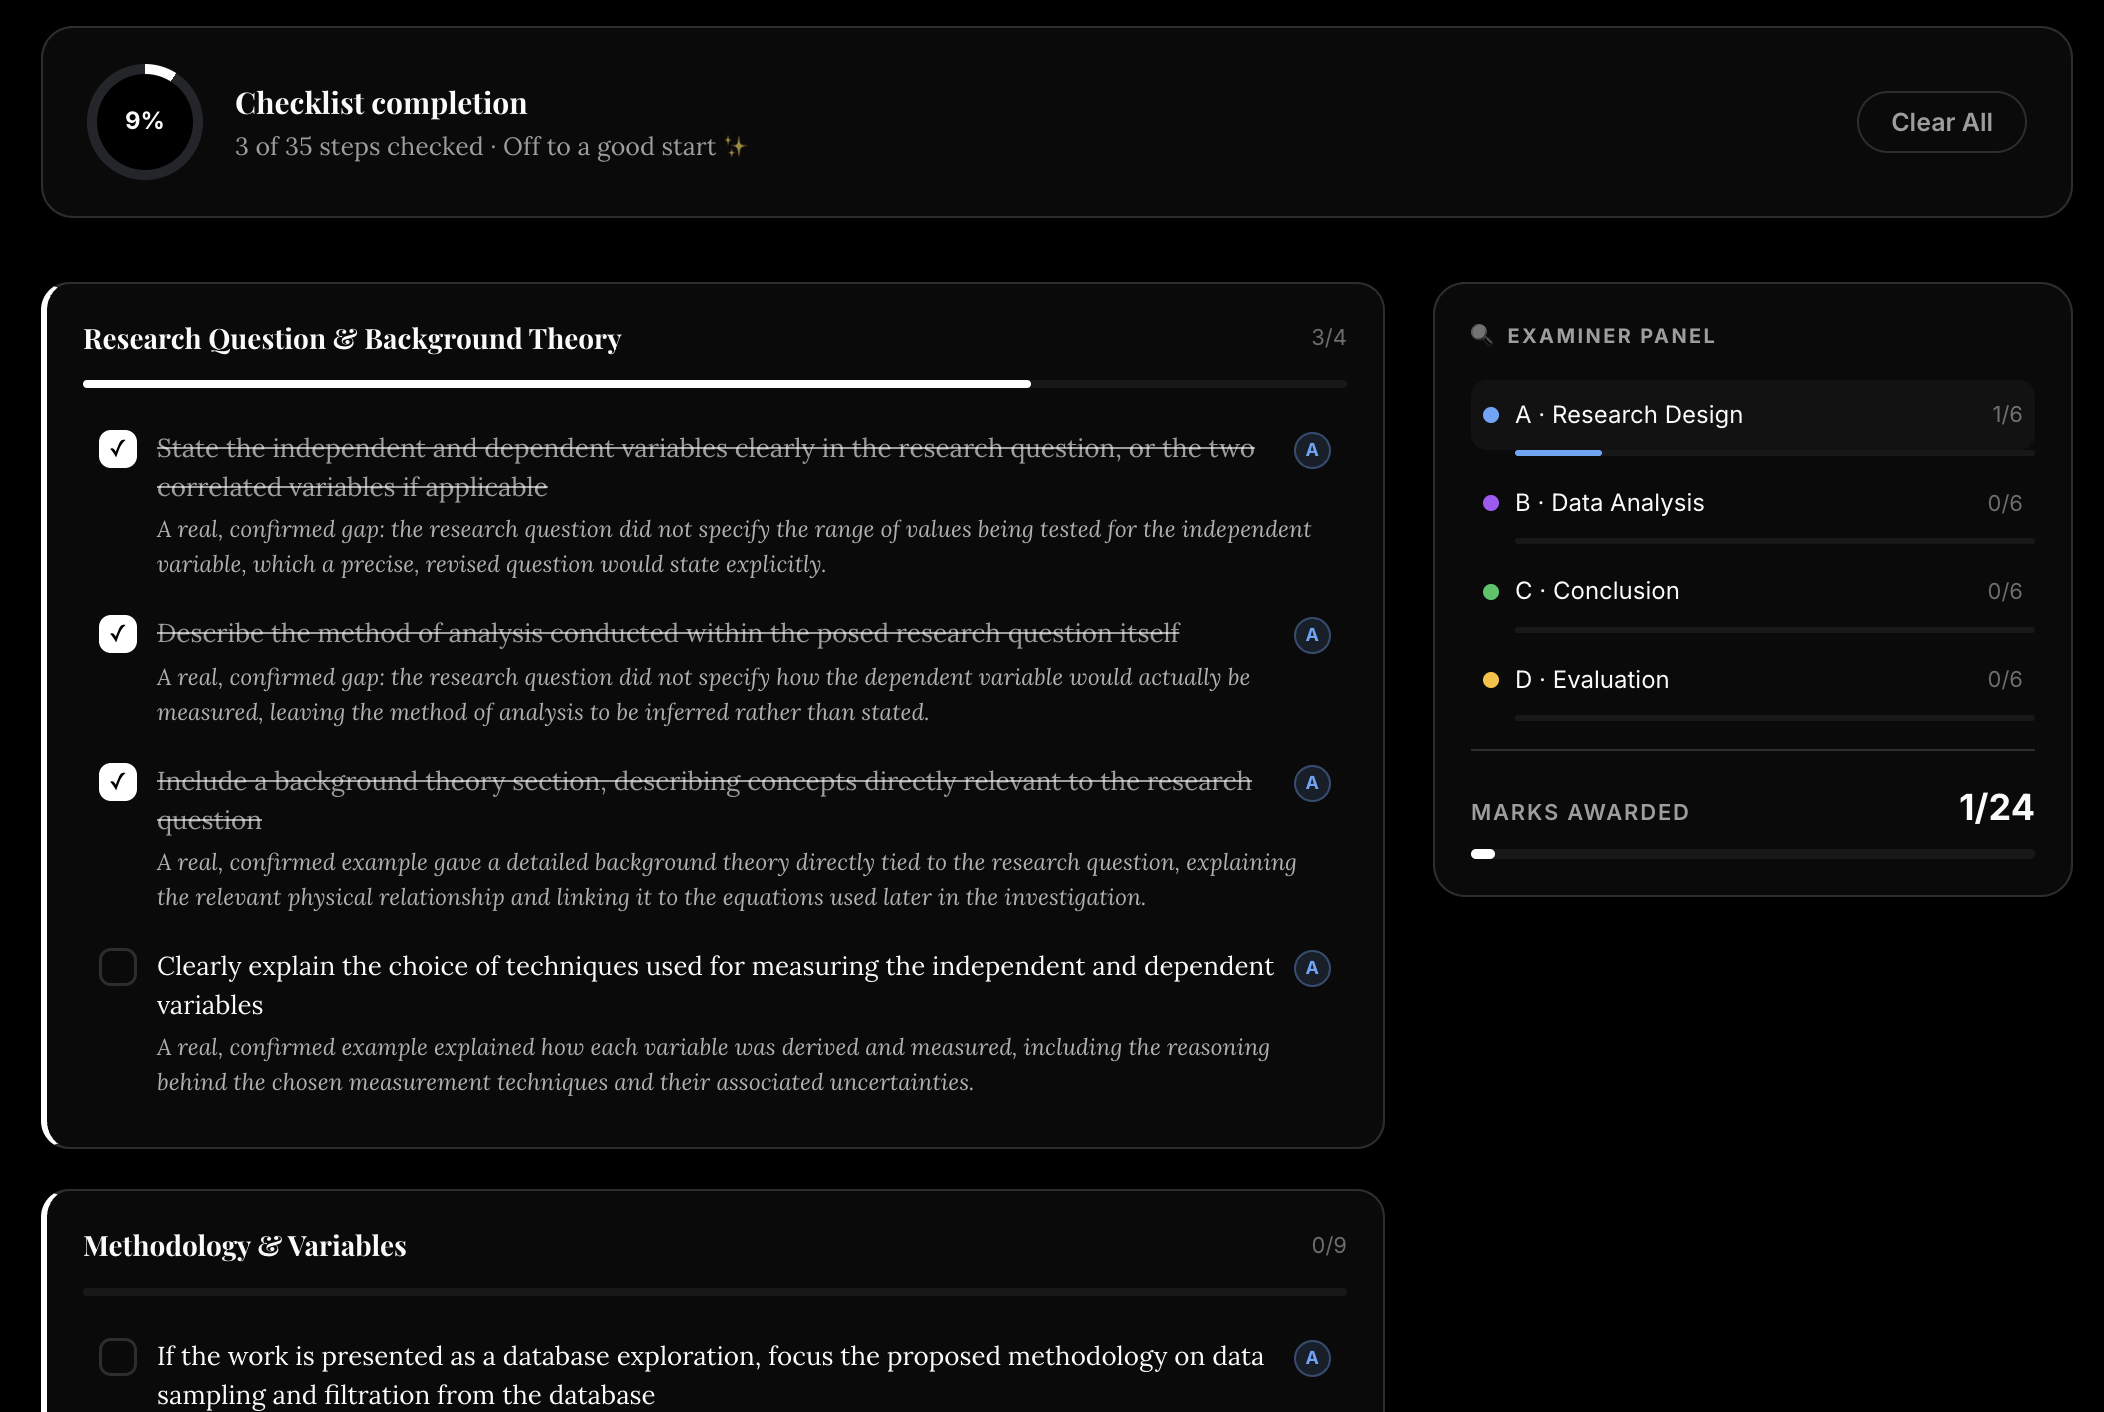Uncheck 'Describe the method of analysis' step
The height and width of the screenshot is (1412, 2104).
pos(118,634)
